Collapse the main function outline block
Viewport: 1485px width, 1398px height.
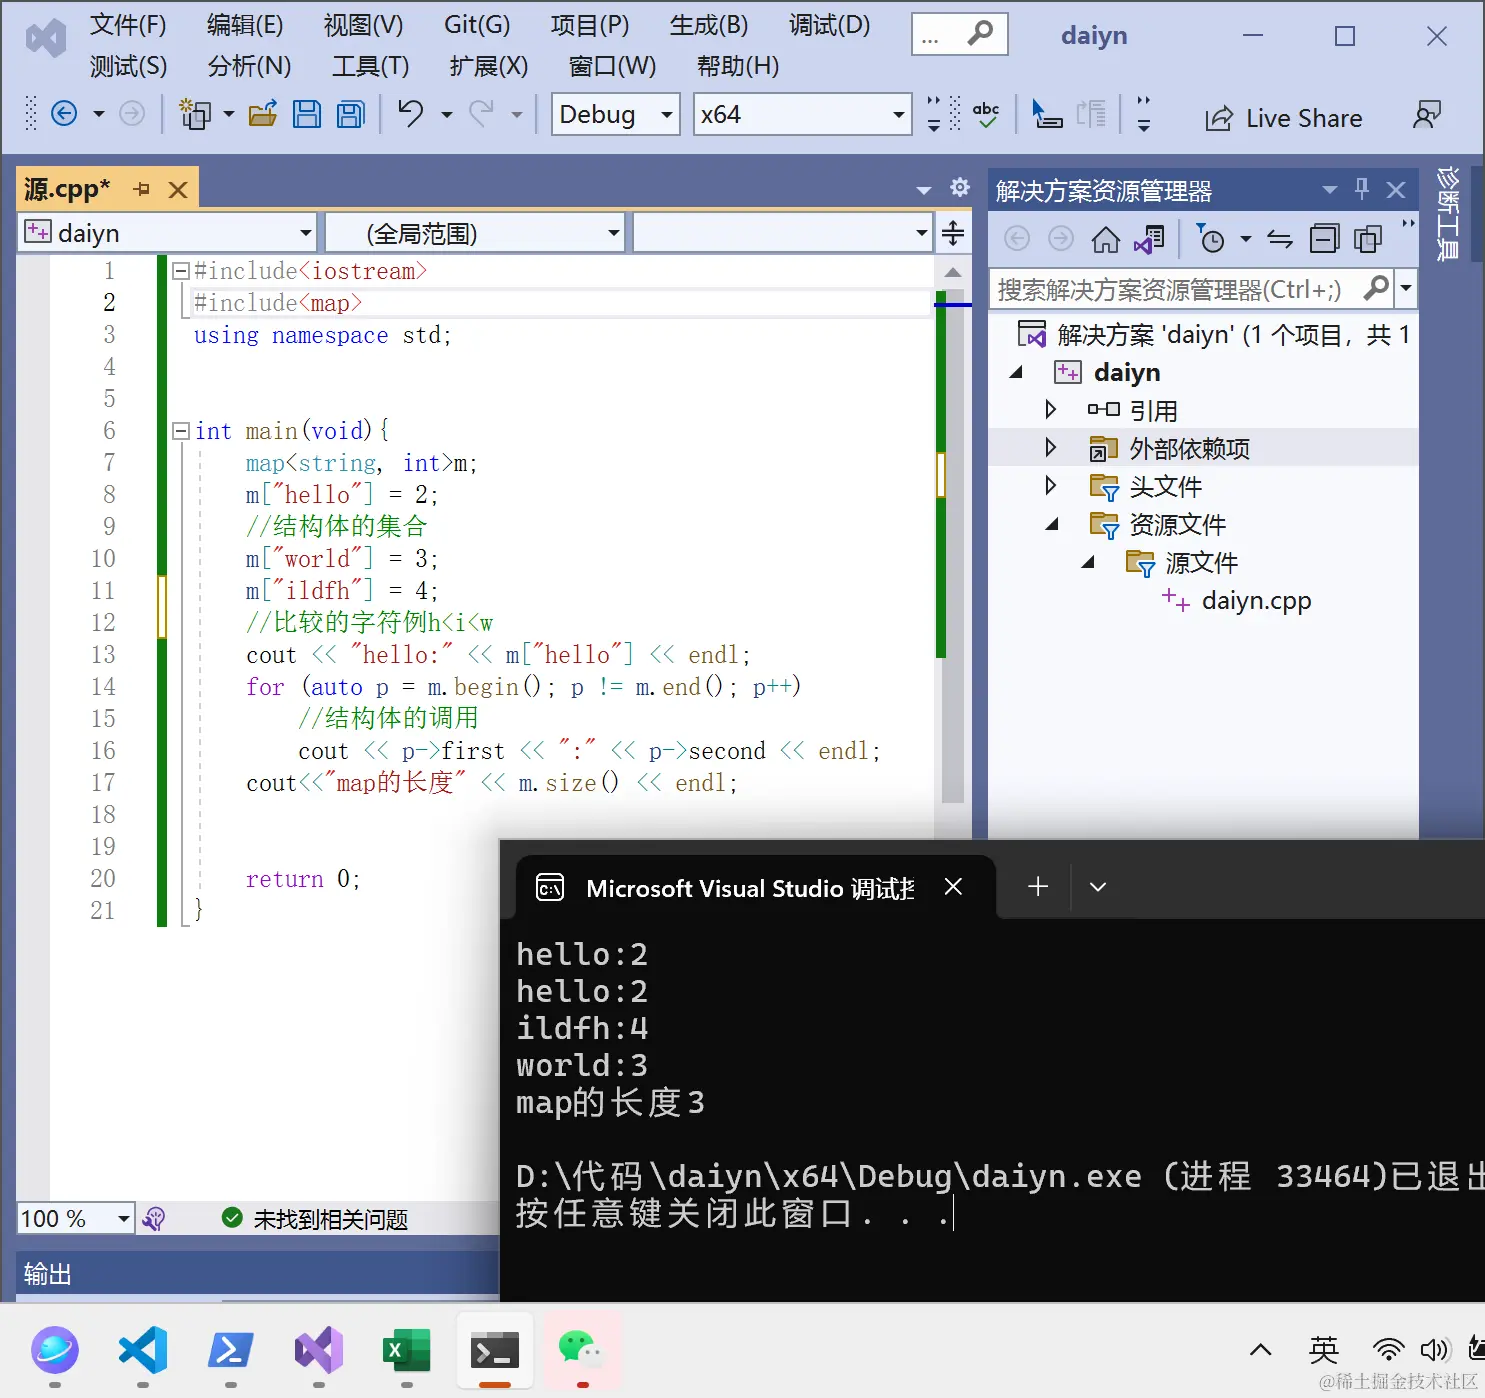181,431
